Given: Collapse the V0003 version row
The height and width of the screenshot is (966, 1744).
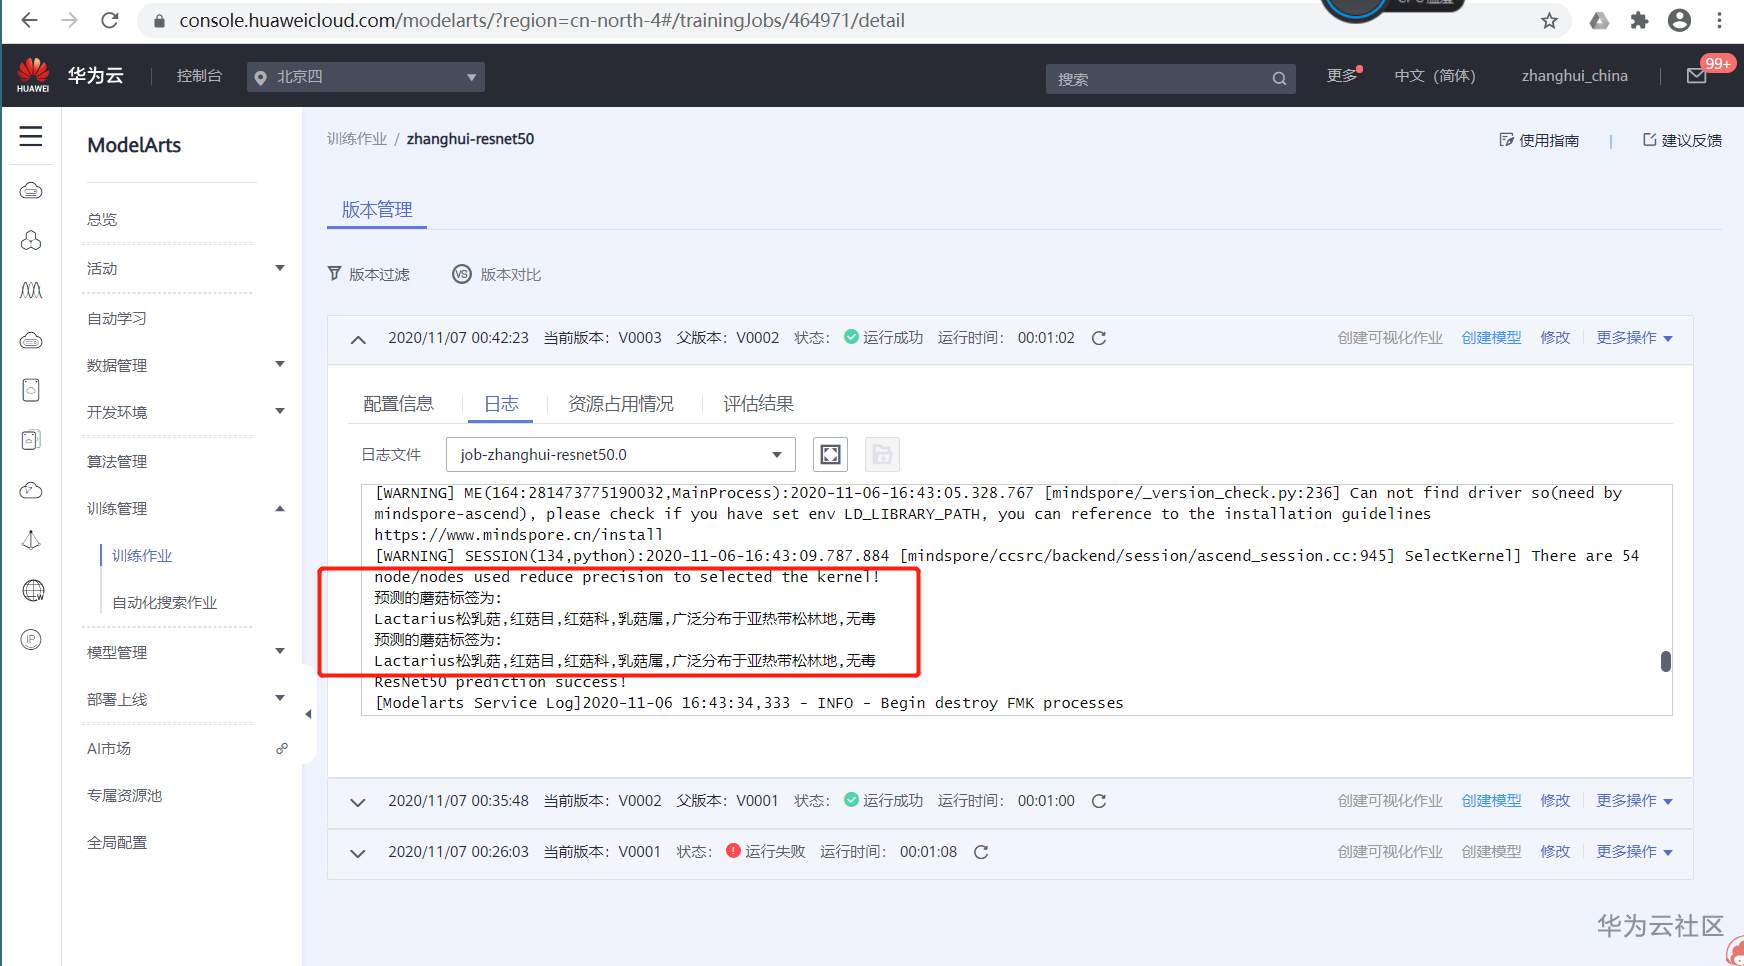Looking at the screenshot, I should [358, 339].
